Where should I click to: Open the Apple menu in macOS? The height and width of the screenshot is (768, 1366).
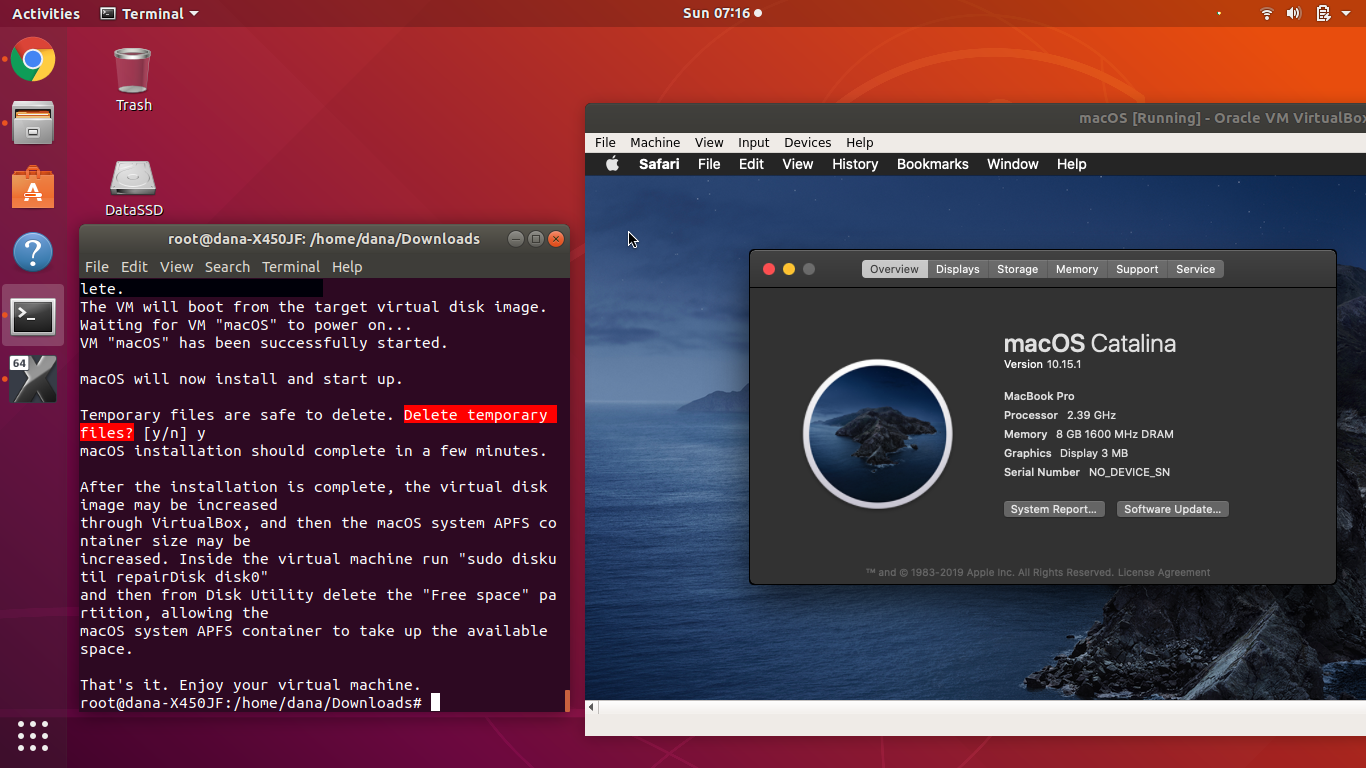(612, 163)
